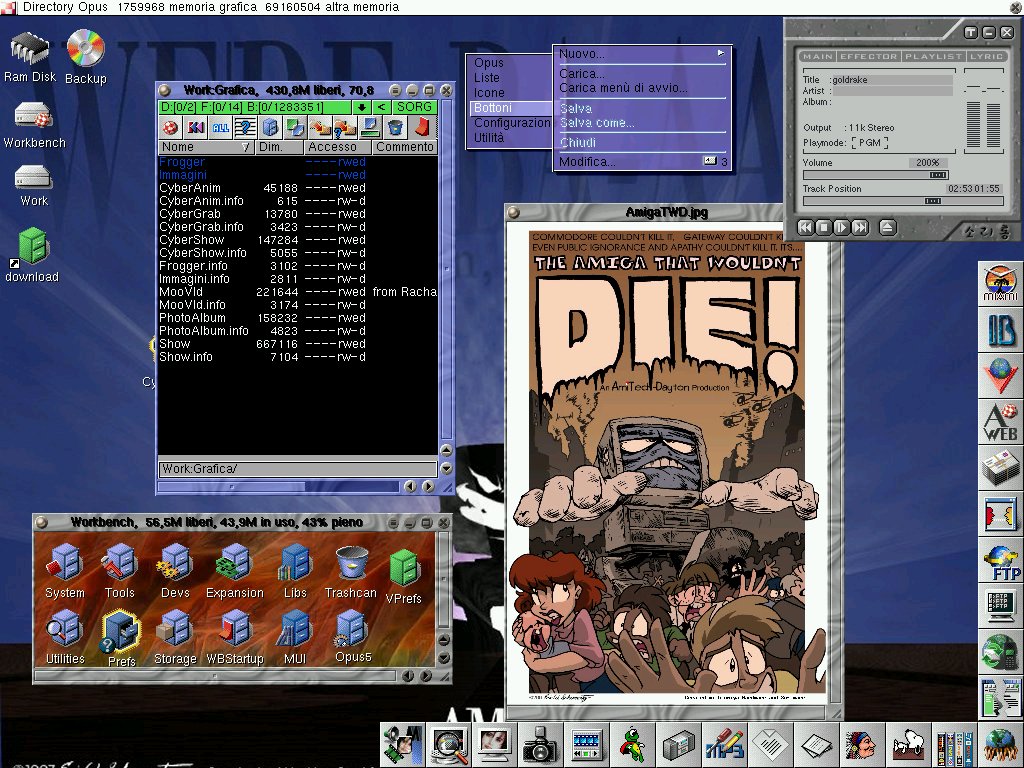Click the Snoopy icon in the bottom dock
Screen dimensions: 1024x768
pos(909,745)
